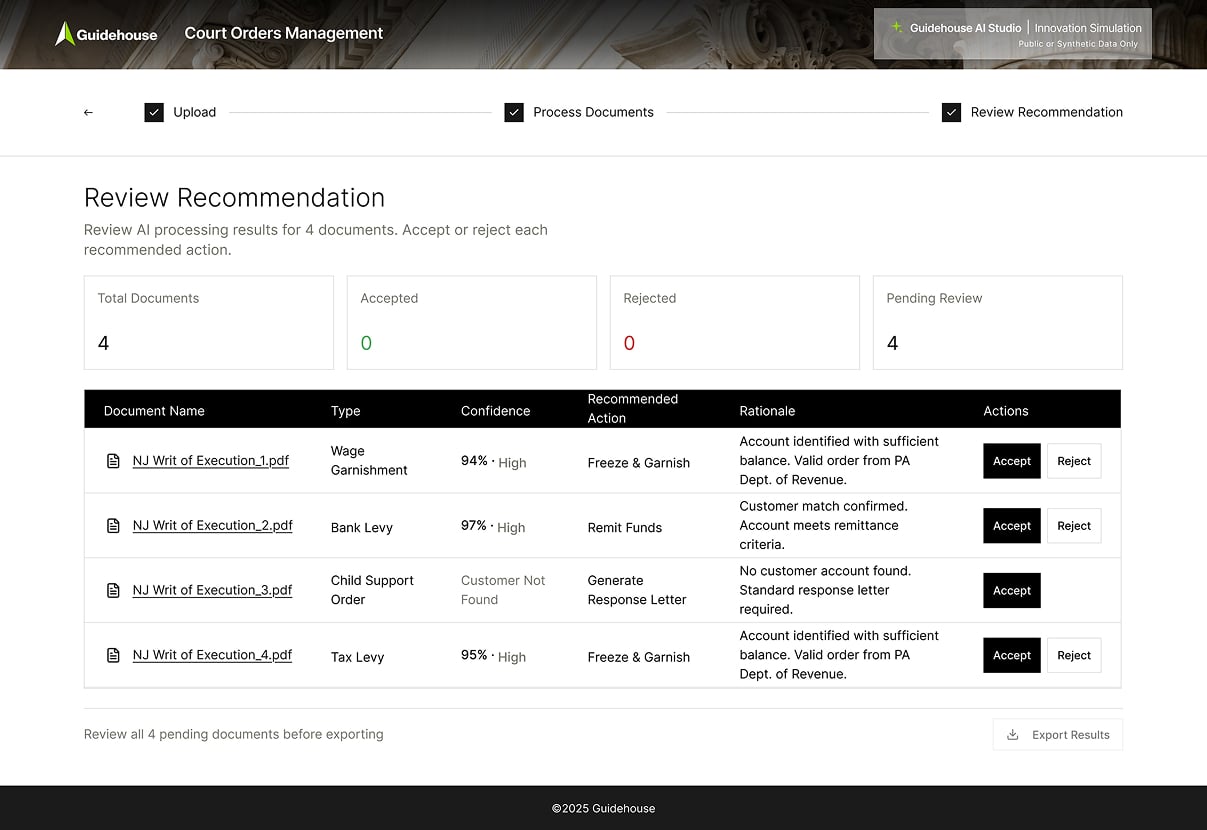
Task: Click the document icon beside NJ Writ of Execution_3.pdf
Action: [112, 590]
